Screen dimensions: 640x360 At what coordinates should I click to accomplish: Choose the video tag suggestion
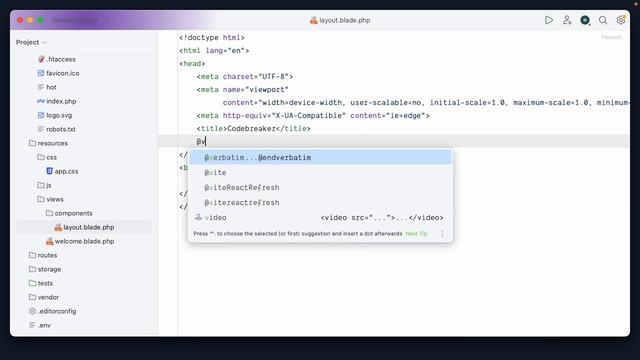[x=320, y=218]
